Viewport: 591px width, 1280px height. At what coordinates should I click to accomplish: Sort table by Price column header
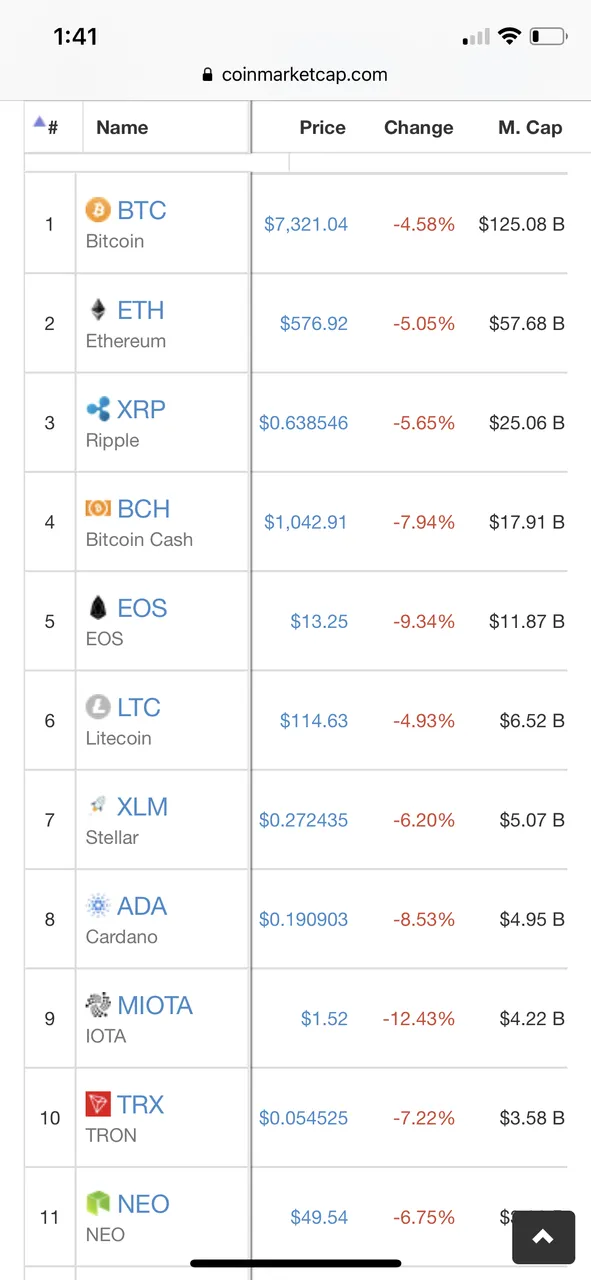click(x=322, y=128)
